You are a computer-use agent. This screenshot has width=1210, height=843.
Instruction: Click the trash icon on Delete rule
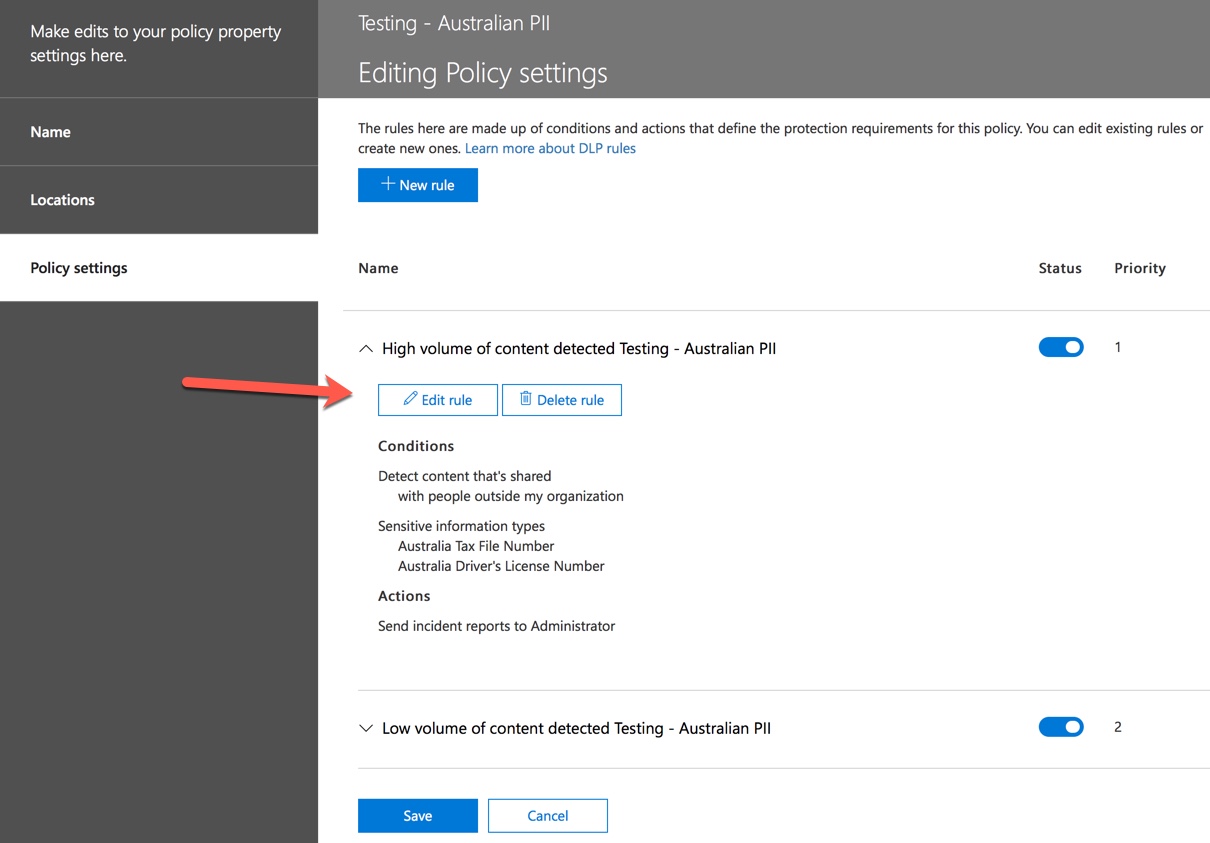pos(526,399)
